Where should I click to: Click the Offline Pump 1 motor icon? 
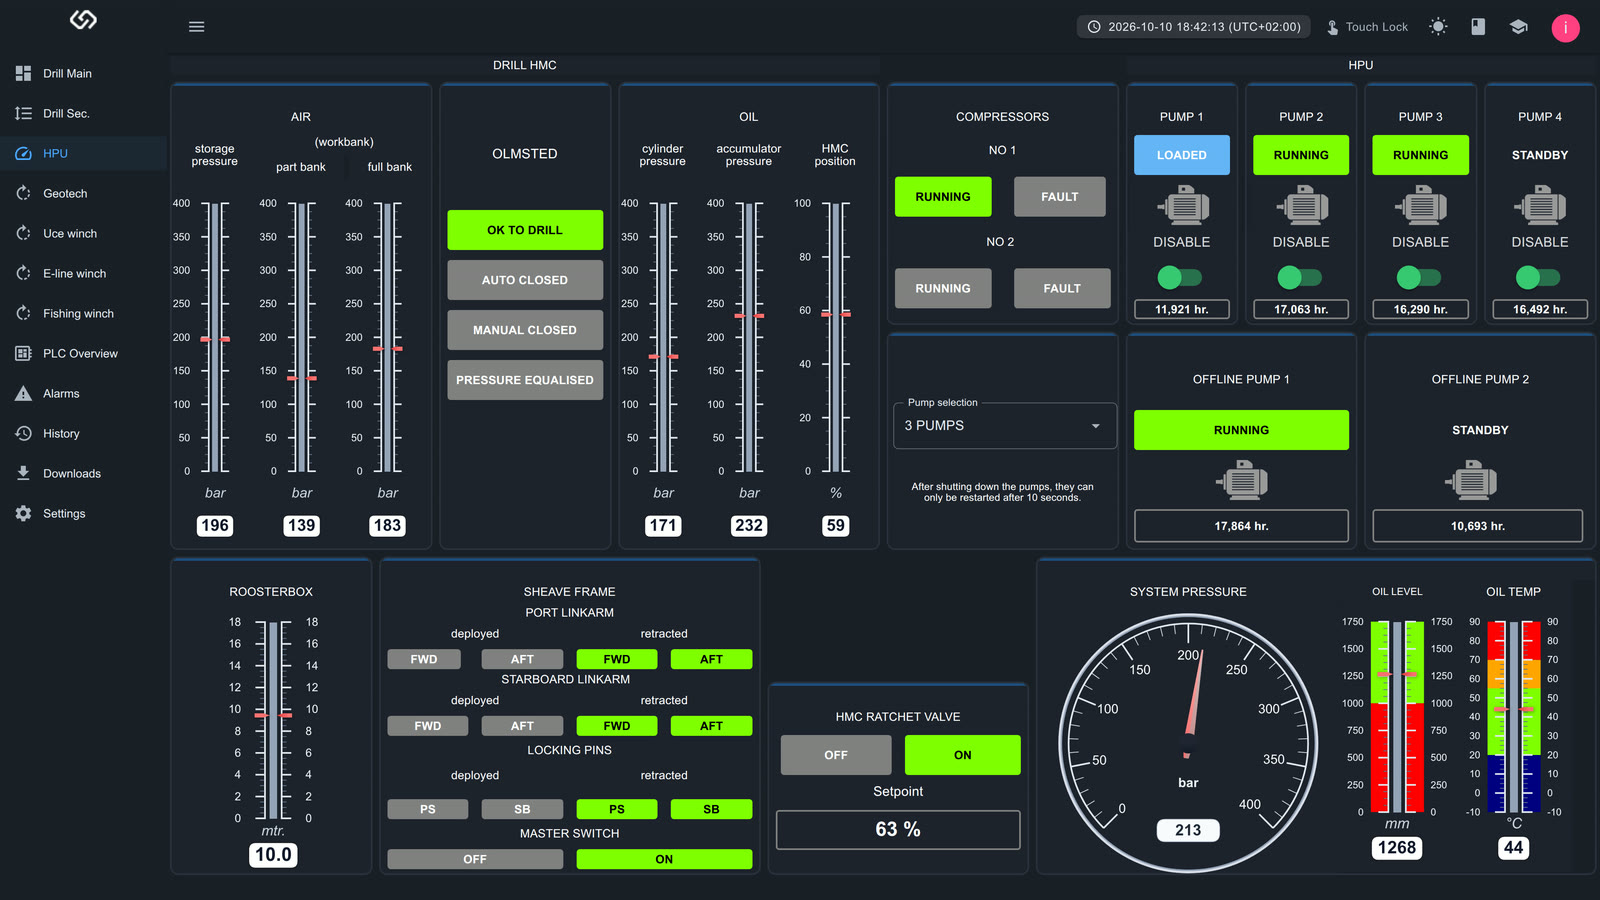point(1242,481)
